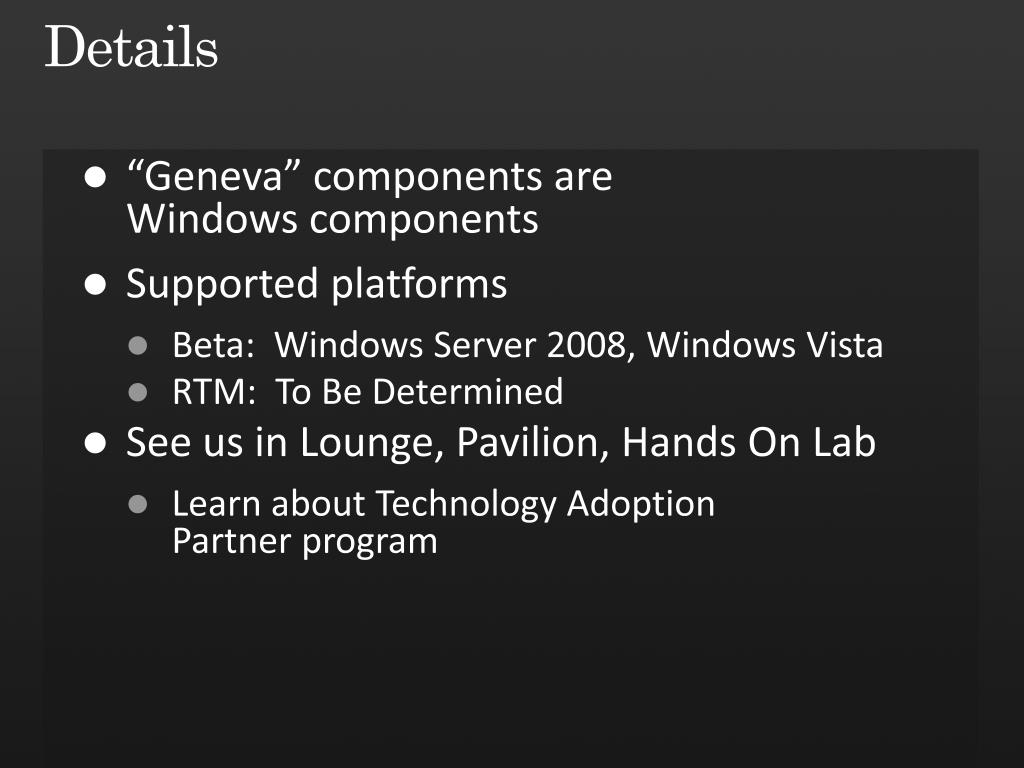
Task: Click the "Details" slide title
Action: tap(131, 47)
